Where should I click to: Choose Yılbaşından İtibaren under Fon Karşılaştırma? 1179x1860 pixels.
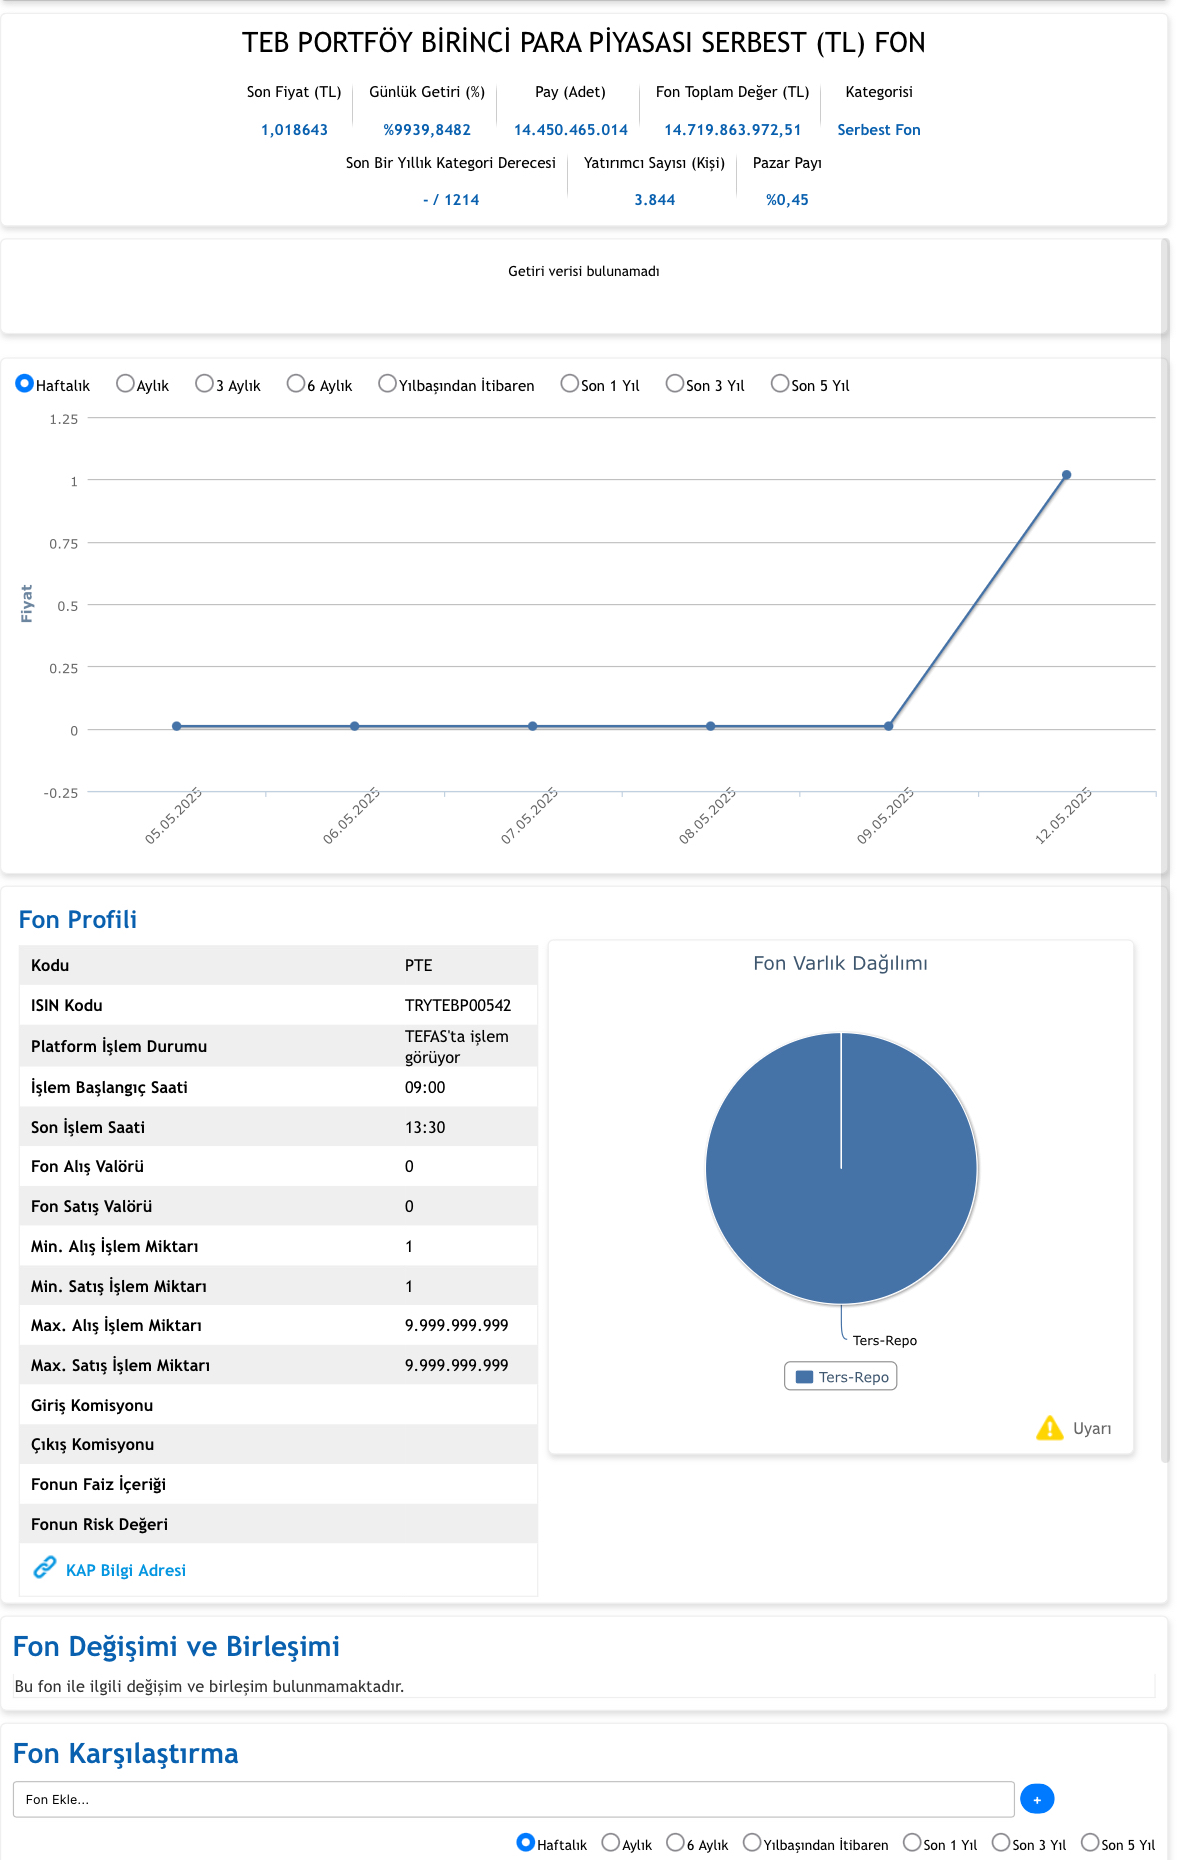(x=752, y=1843)
